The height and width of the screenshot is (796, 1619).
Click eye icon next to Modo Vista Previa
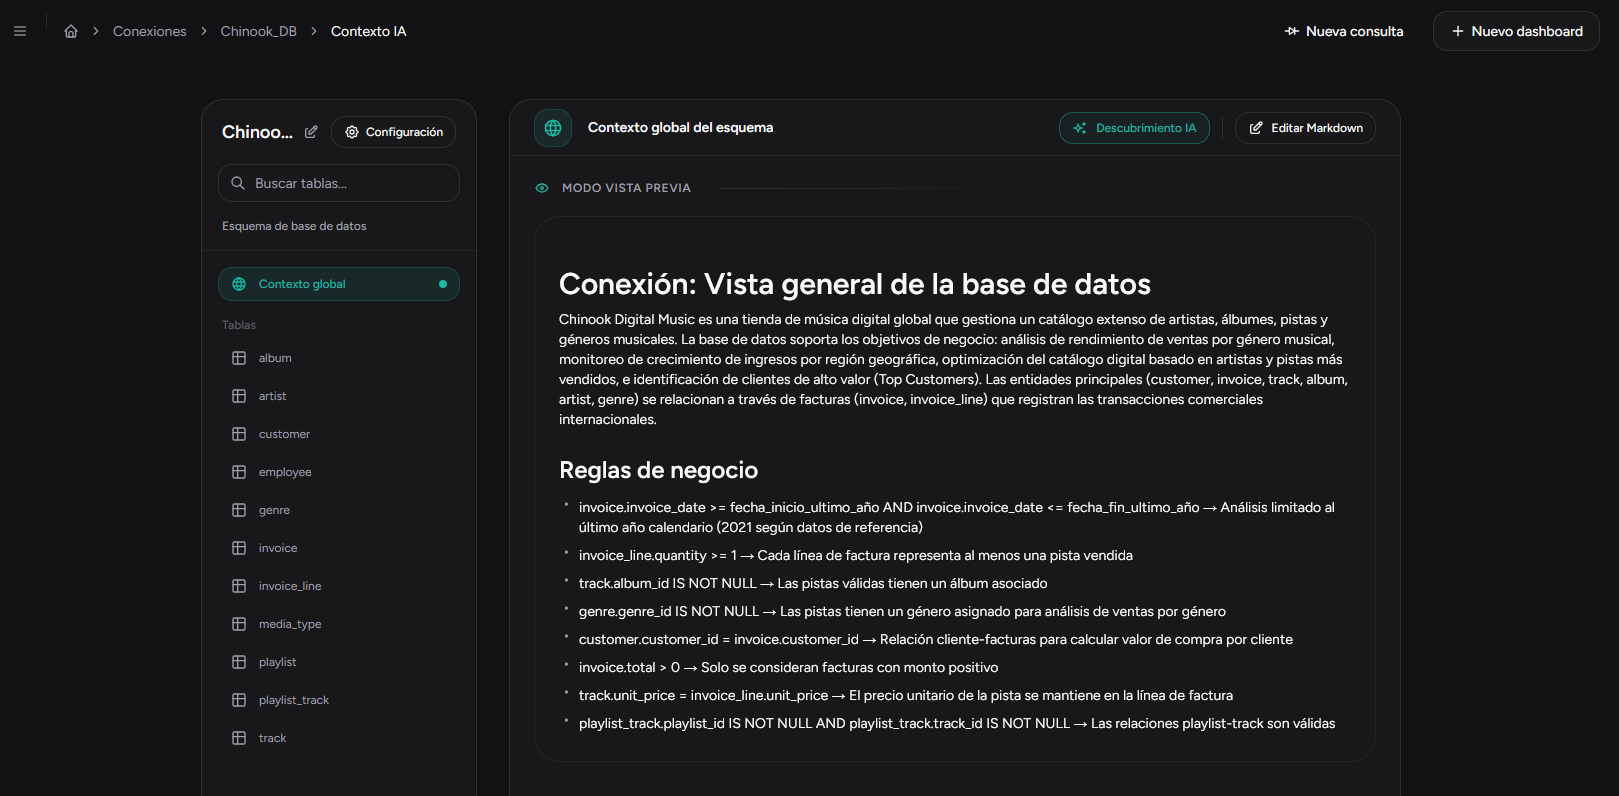click(x=542, y=188)
